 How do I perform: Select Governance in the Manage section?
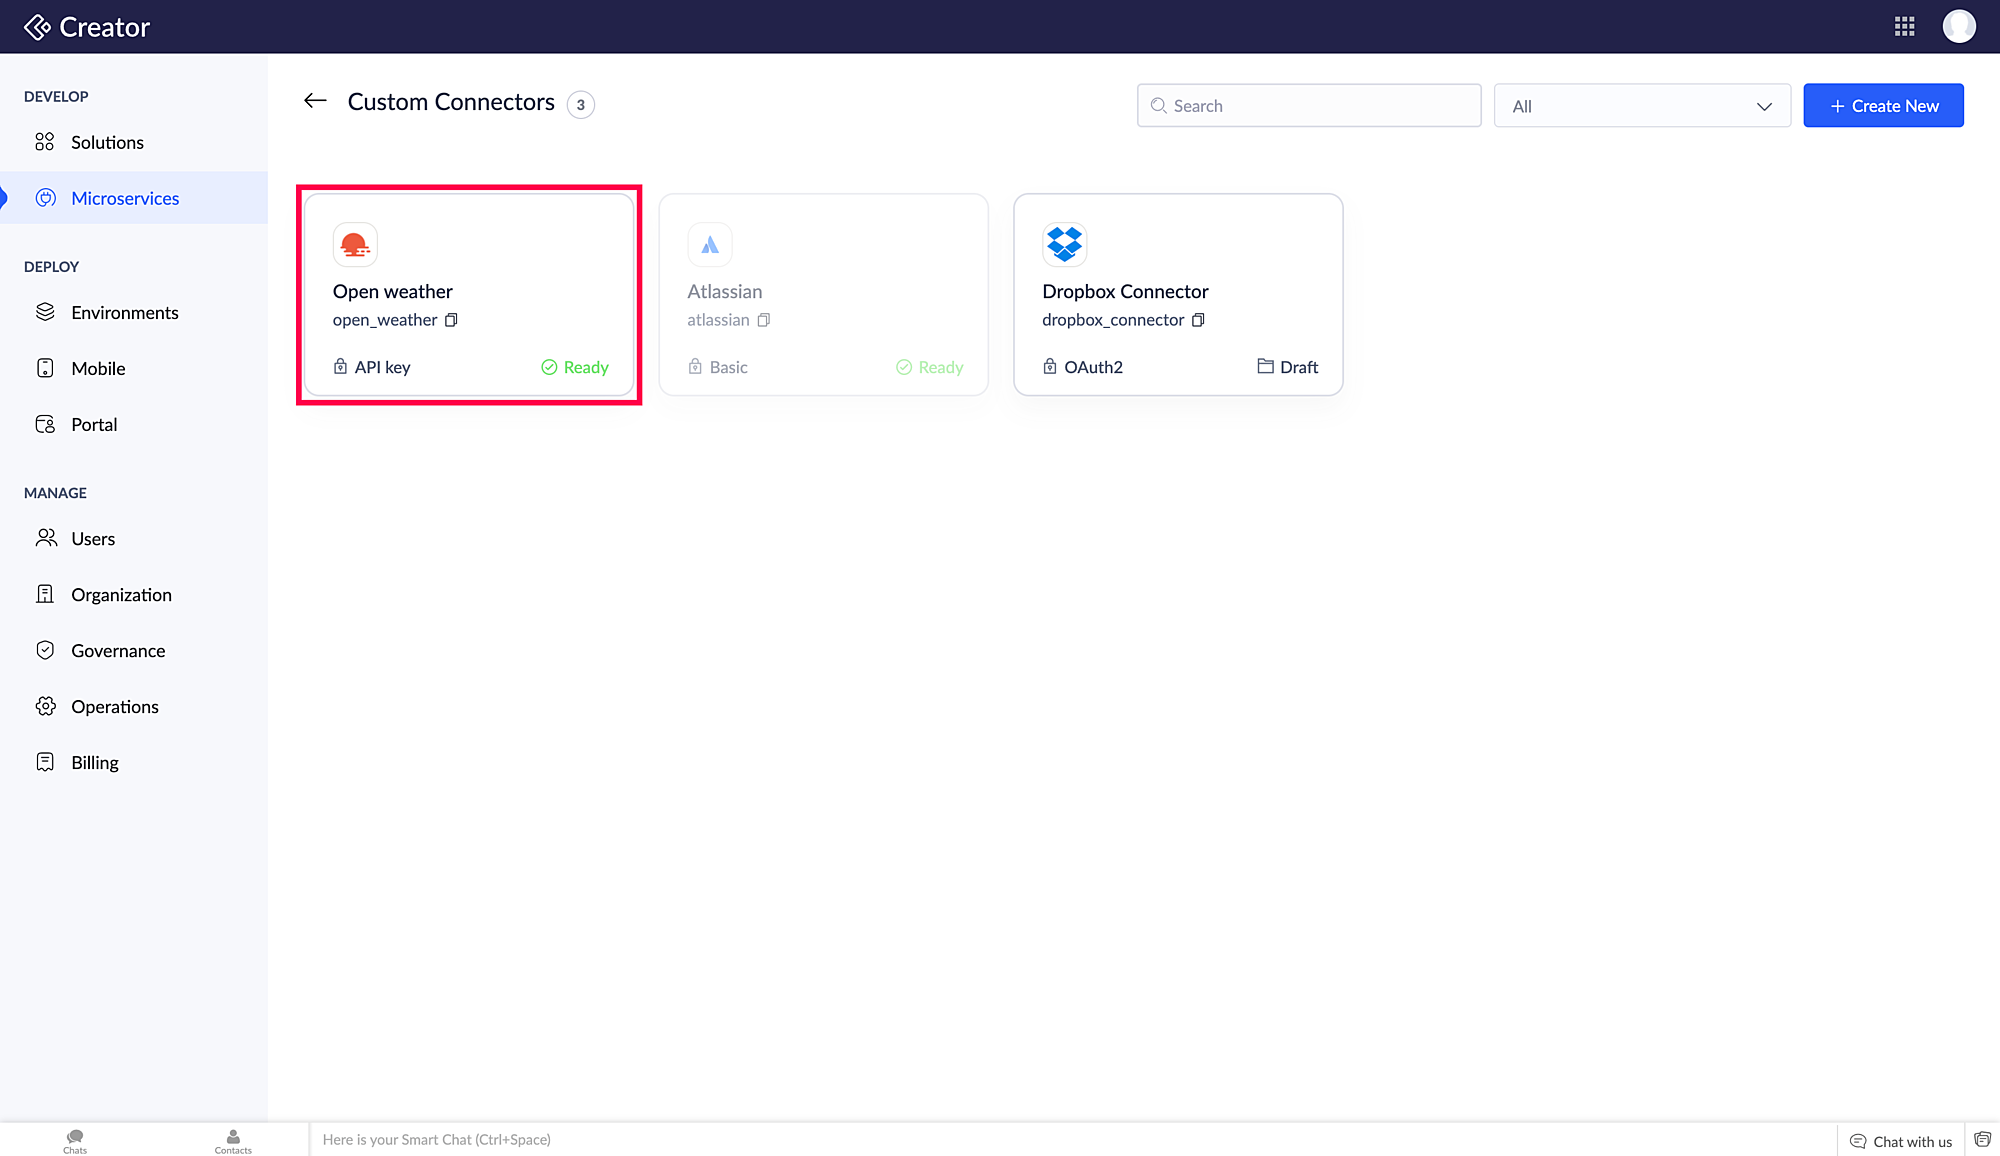click(x=118, y=651)
